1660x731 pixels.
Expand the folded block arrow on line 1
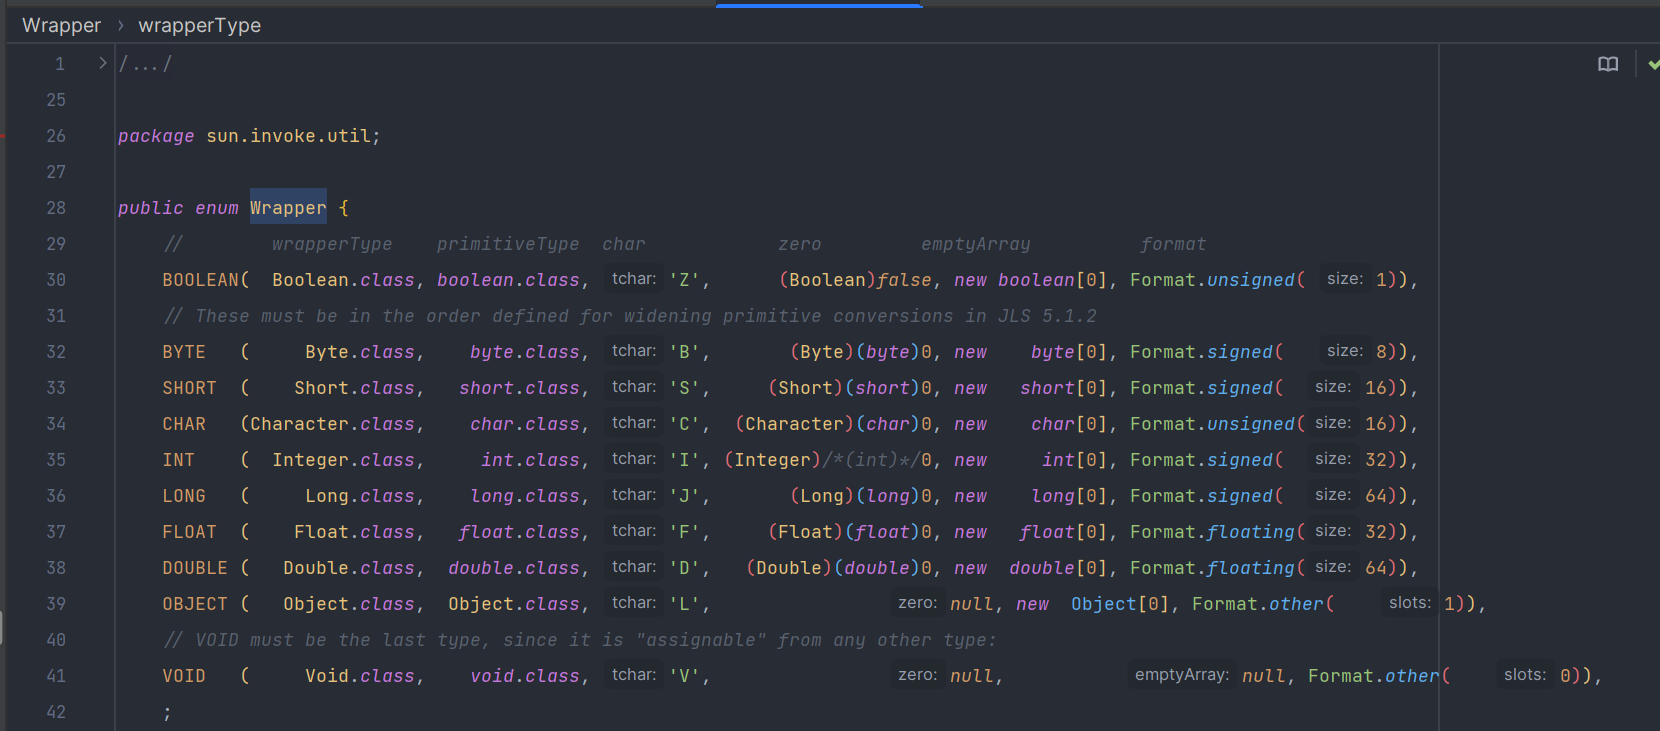coord(102,63)
